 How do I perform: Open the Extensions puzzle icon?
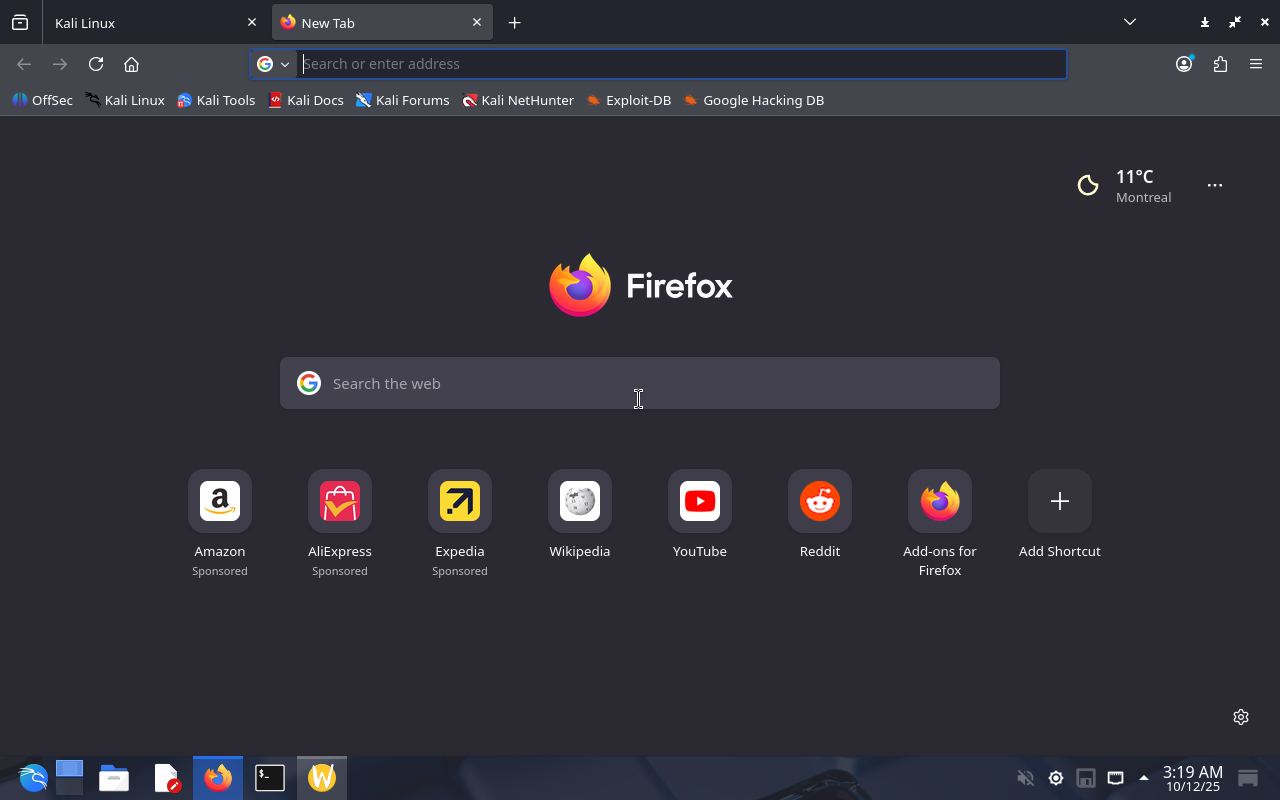click(x=1220, y=64)
